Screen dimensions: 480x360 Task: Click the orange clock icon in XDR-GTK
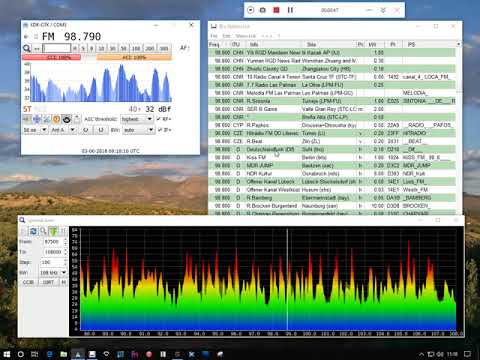click(56, 119)
